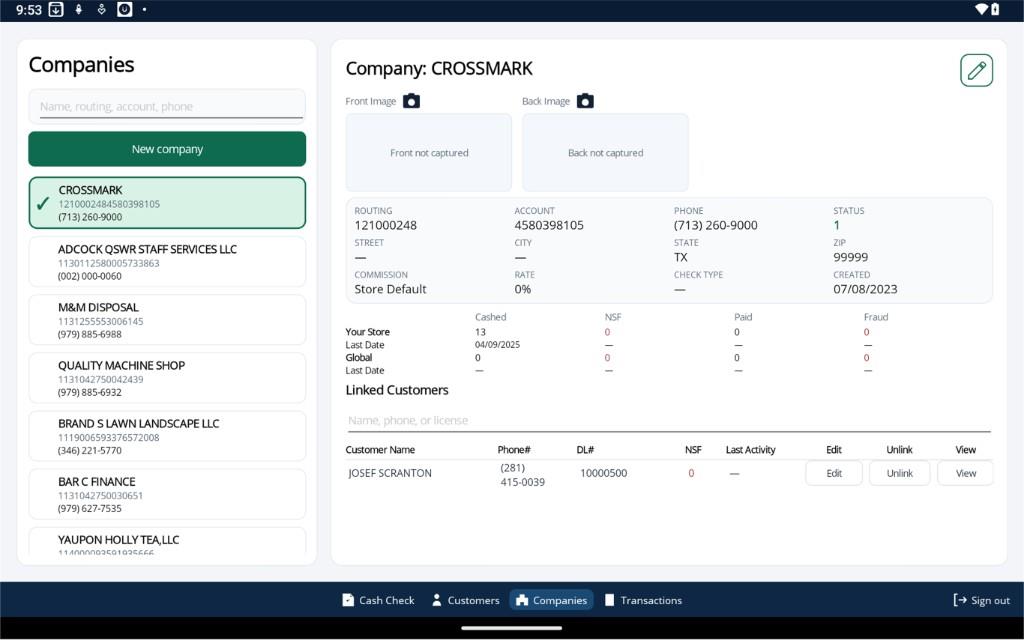Open the Cash Check tab
Screen dimensions: 1024x640
pyautogui.click(x=378, y=600)
